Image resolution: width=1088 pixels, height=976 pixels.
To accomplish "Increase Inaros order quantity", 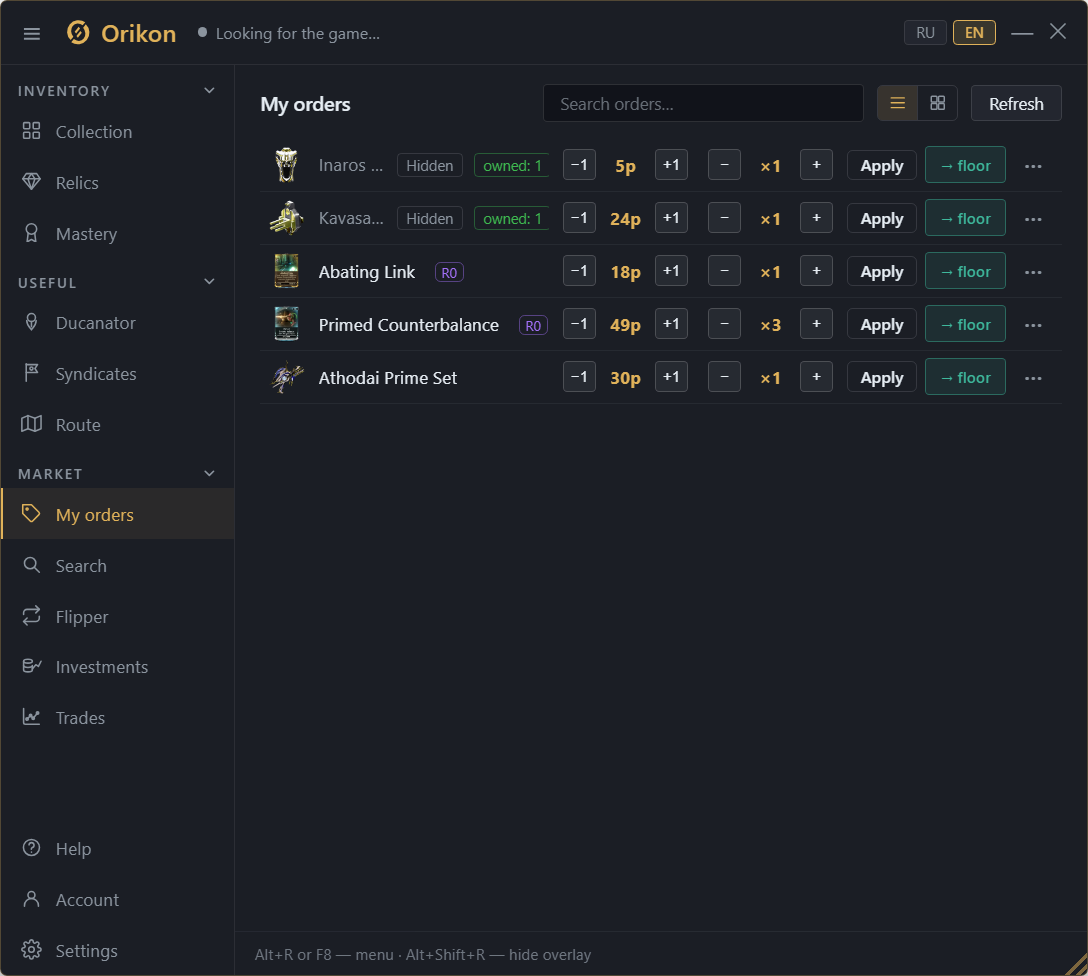I will [x=816, y=164].
